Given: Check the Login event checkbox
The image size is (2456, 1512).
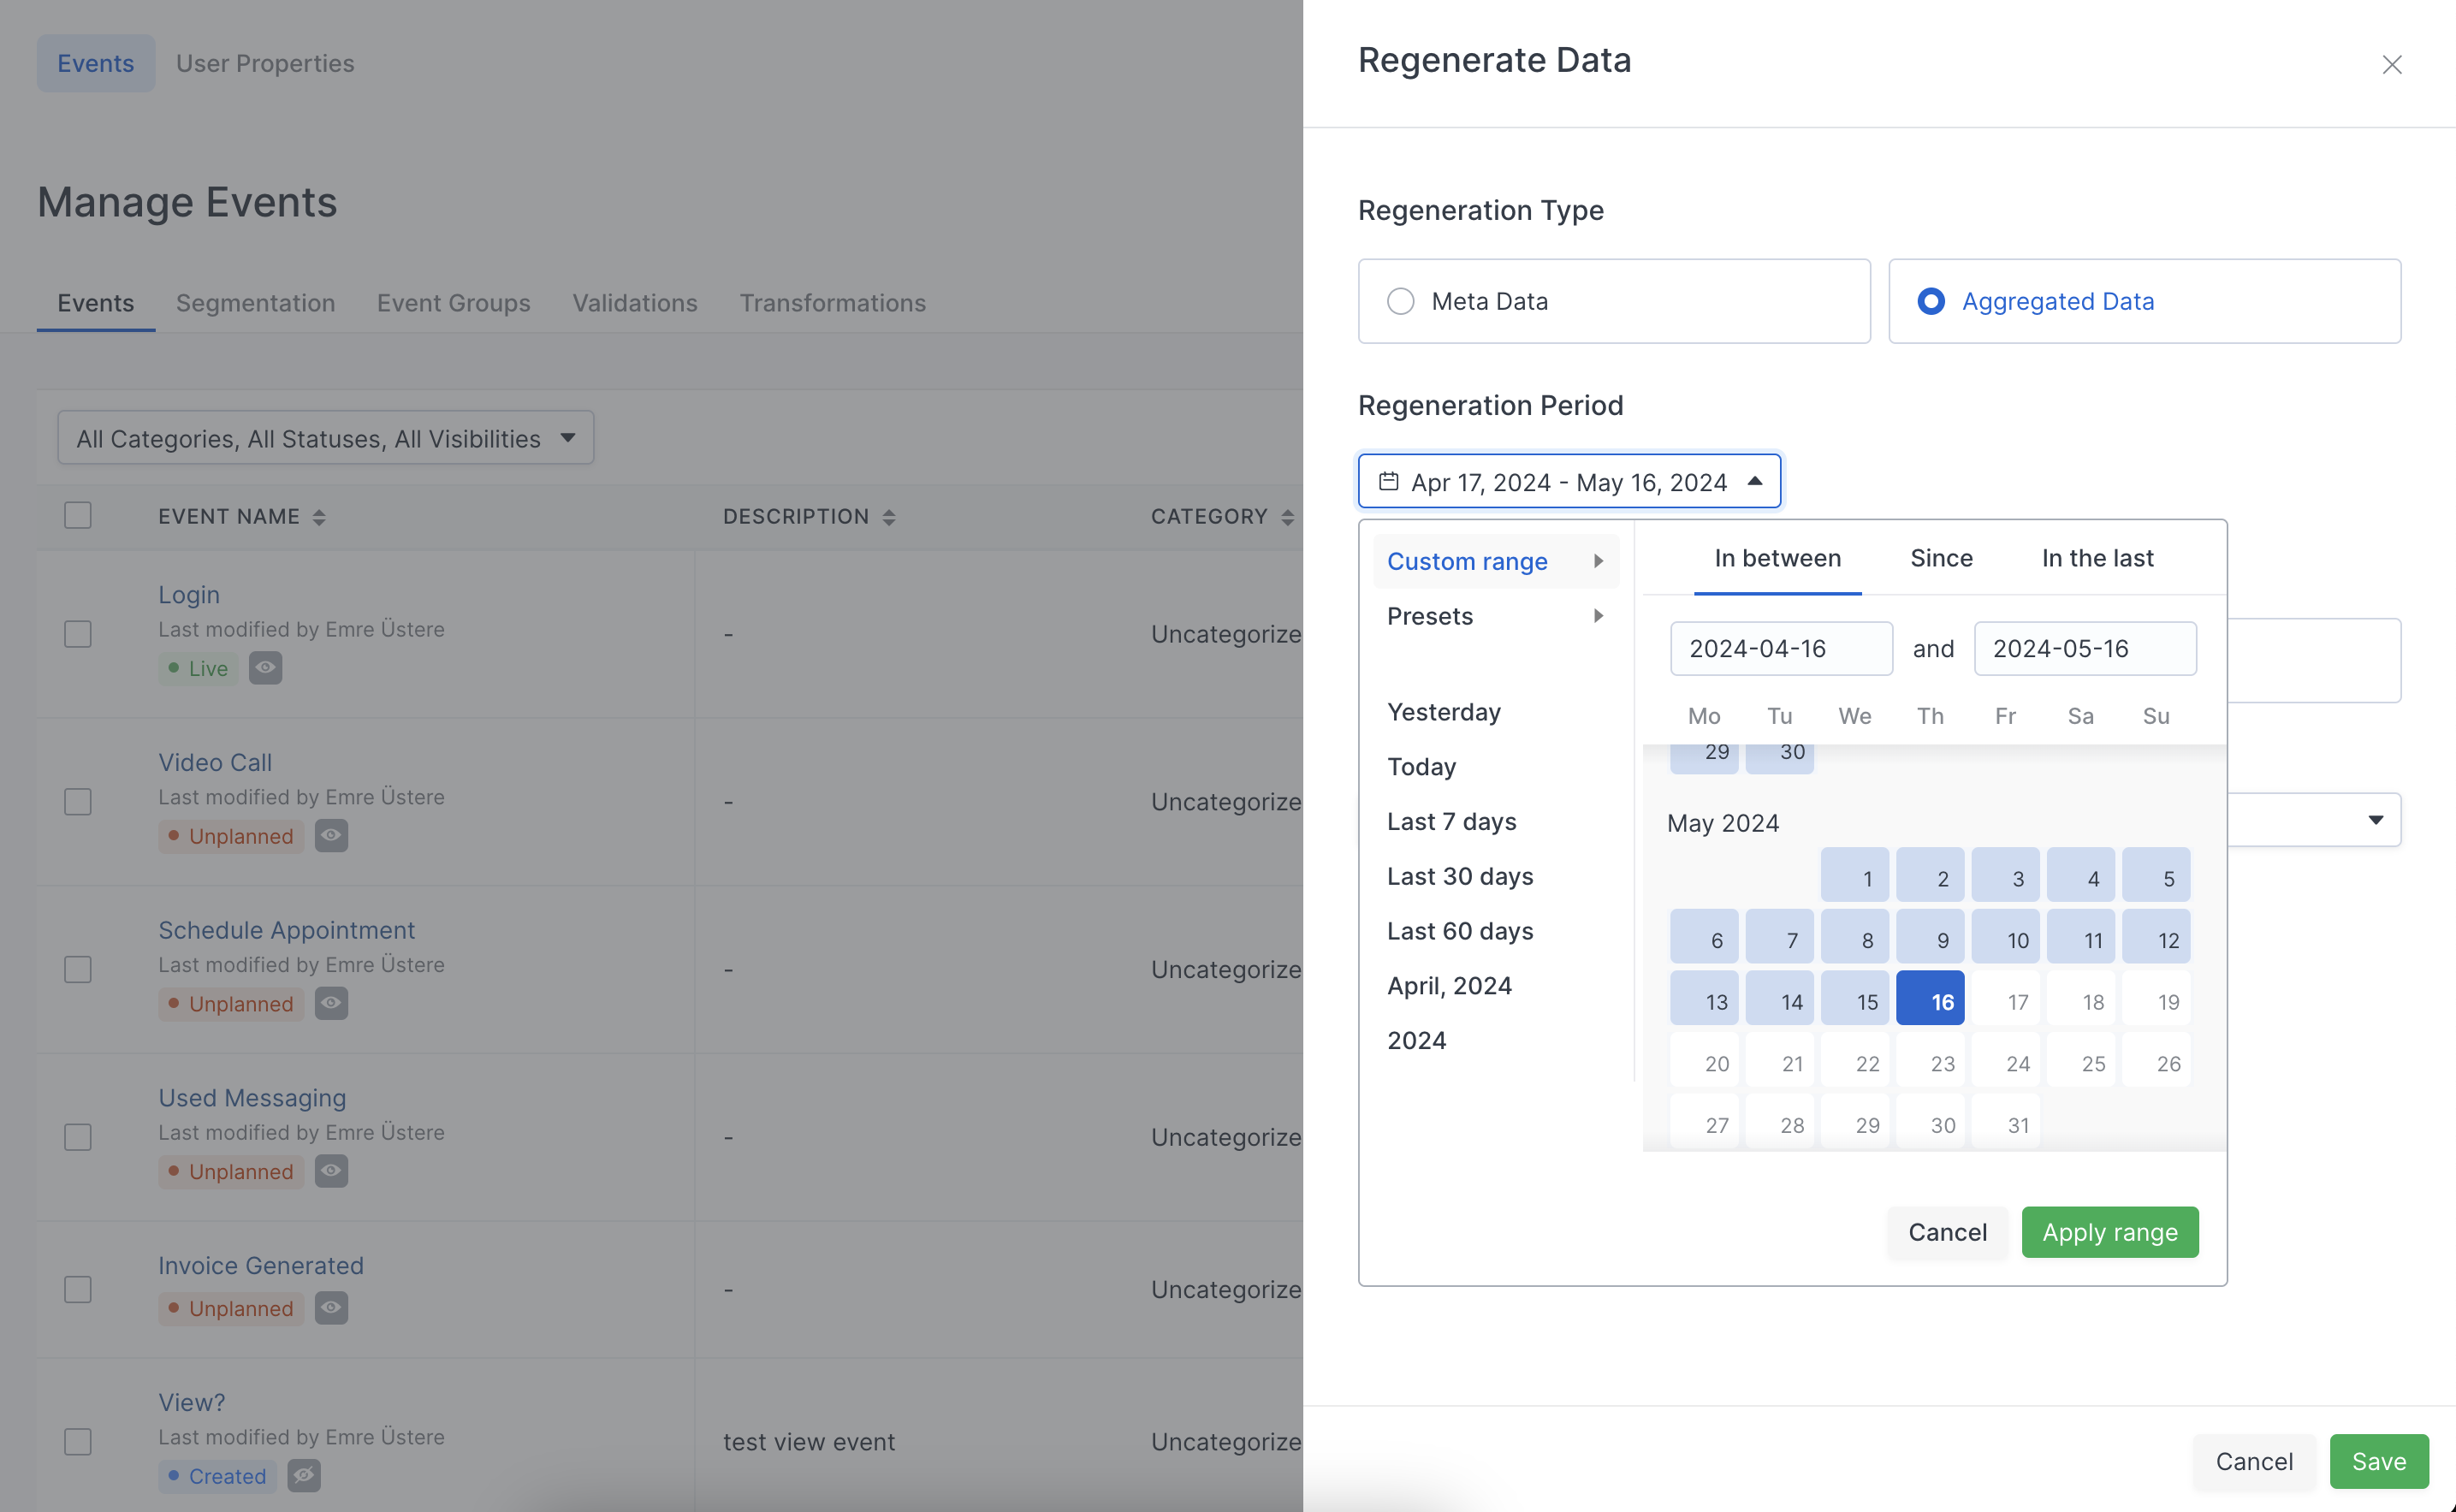Looking at the screenshot, I should tap(78, 634).
